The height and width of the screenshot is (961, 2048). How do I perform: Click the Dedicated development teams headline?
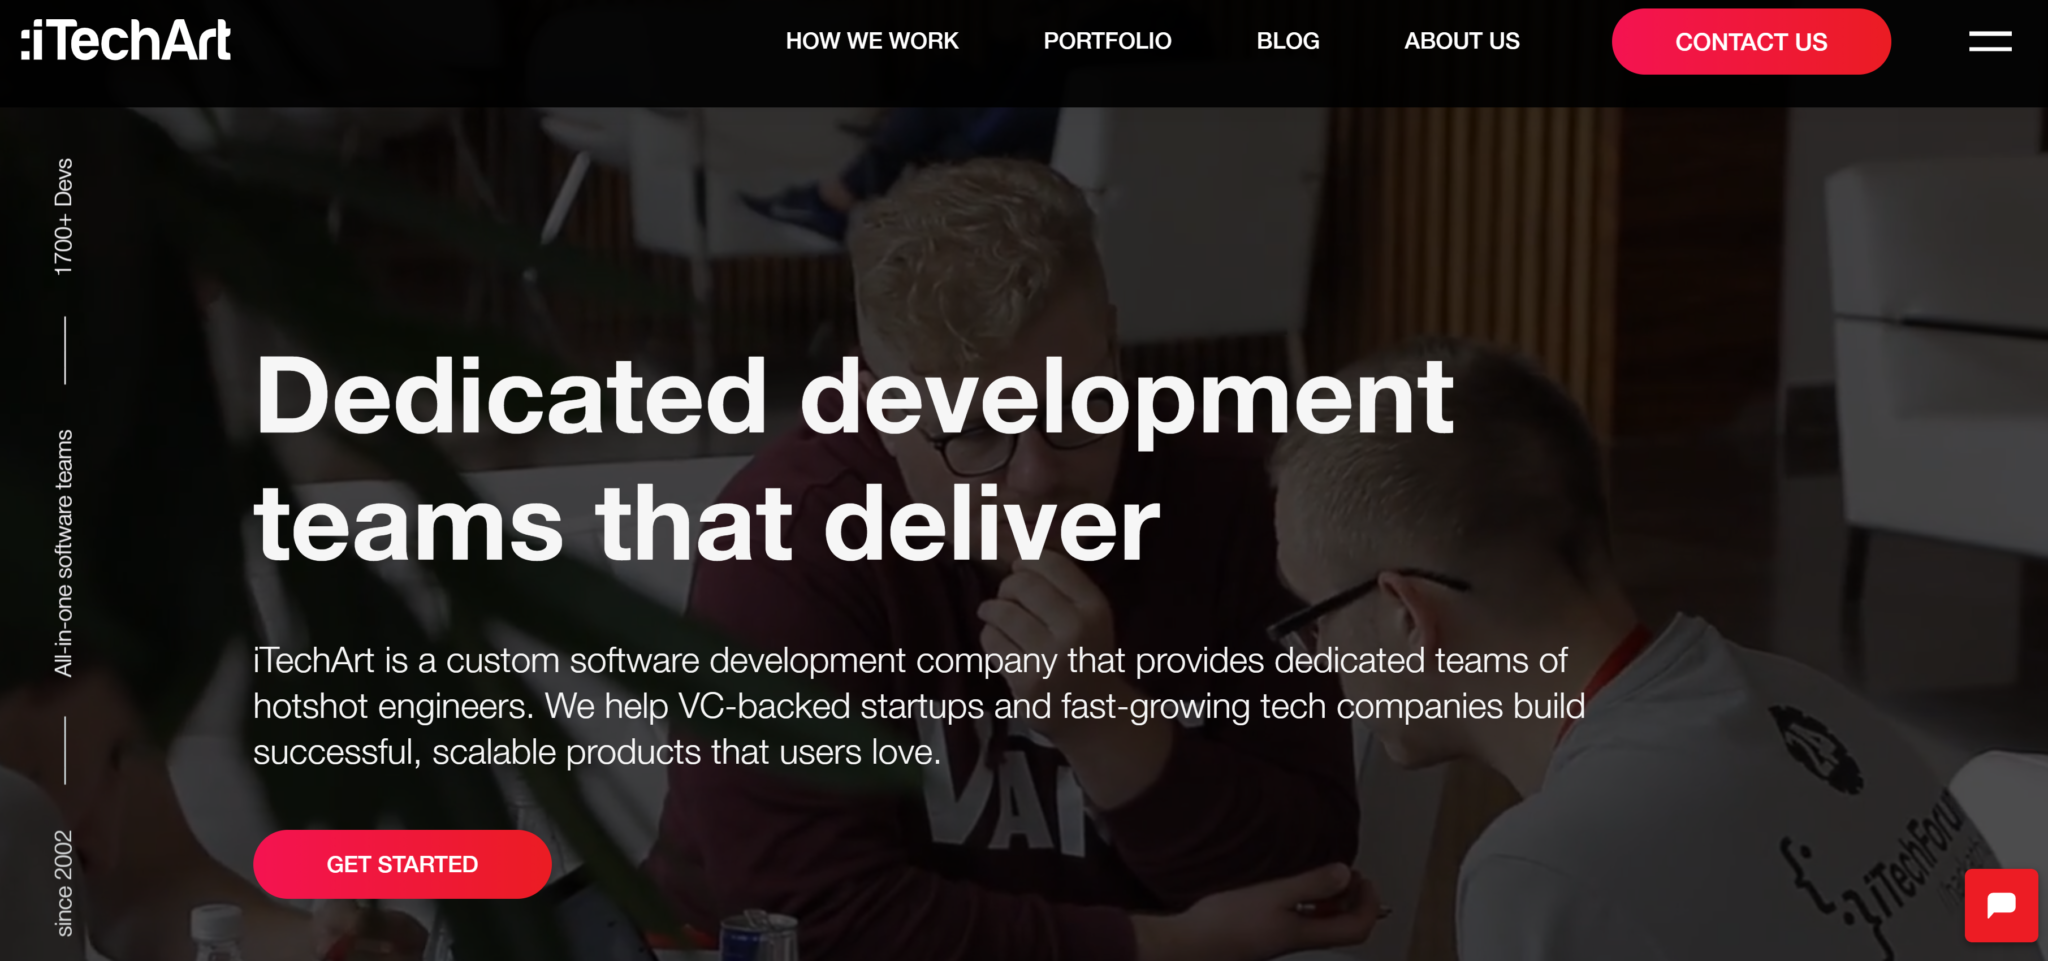tap(855, 460)
